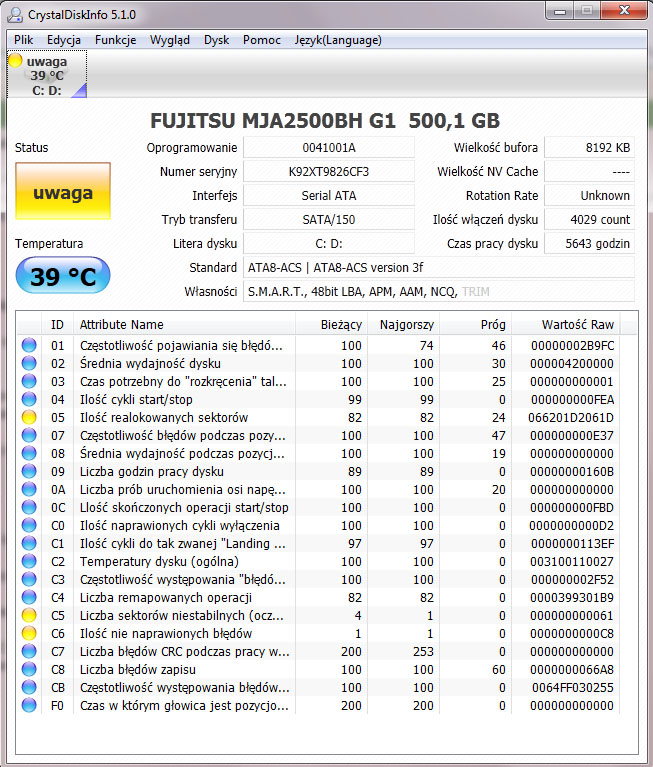The width and height of the screenshot is (653, 767).
Task: Click the ATA8-ACS standard field
Action: (x=439, y=267)
